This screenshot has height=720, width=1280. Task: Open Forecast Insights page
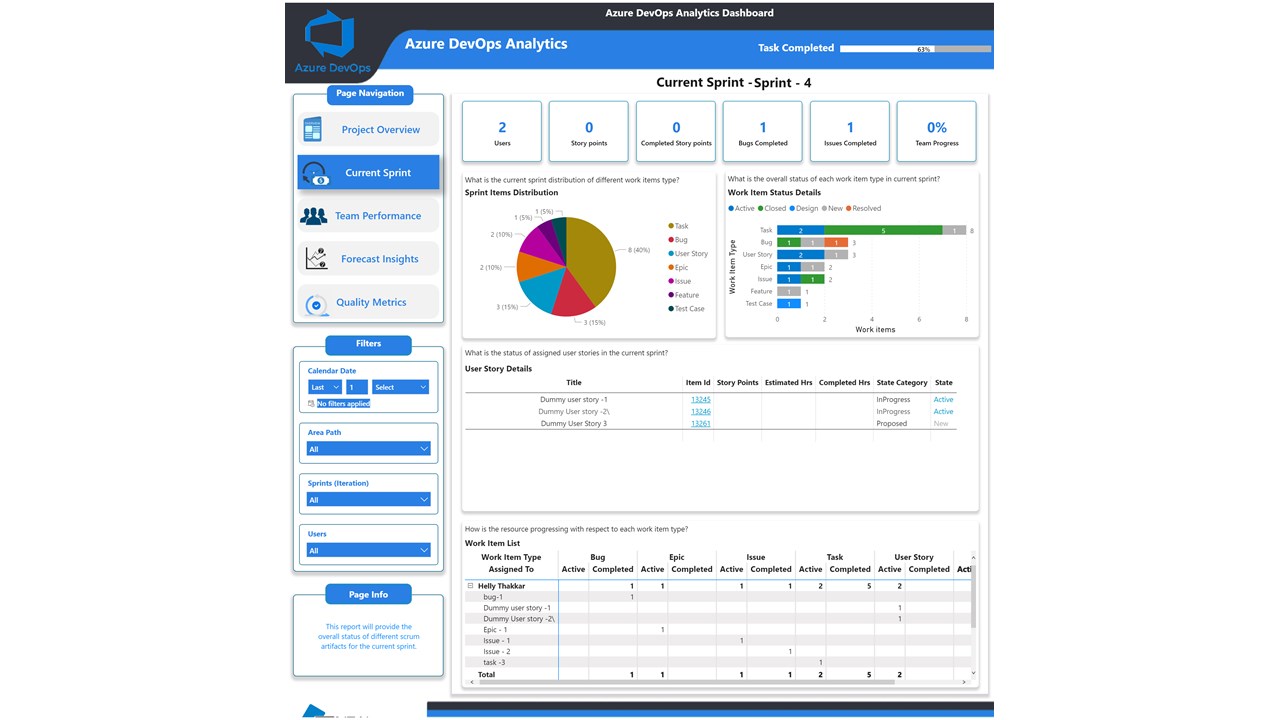pyautogui.click(x=368, y=259)
